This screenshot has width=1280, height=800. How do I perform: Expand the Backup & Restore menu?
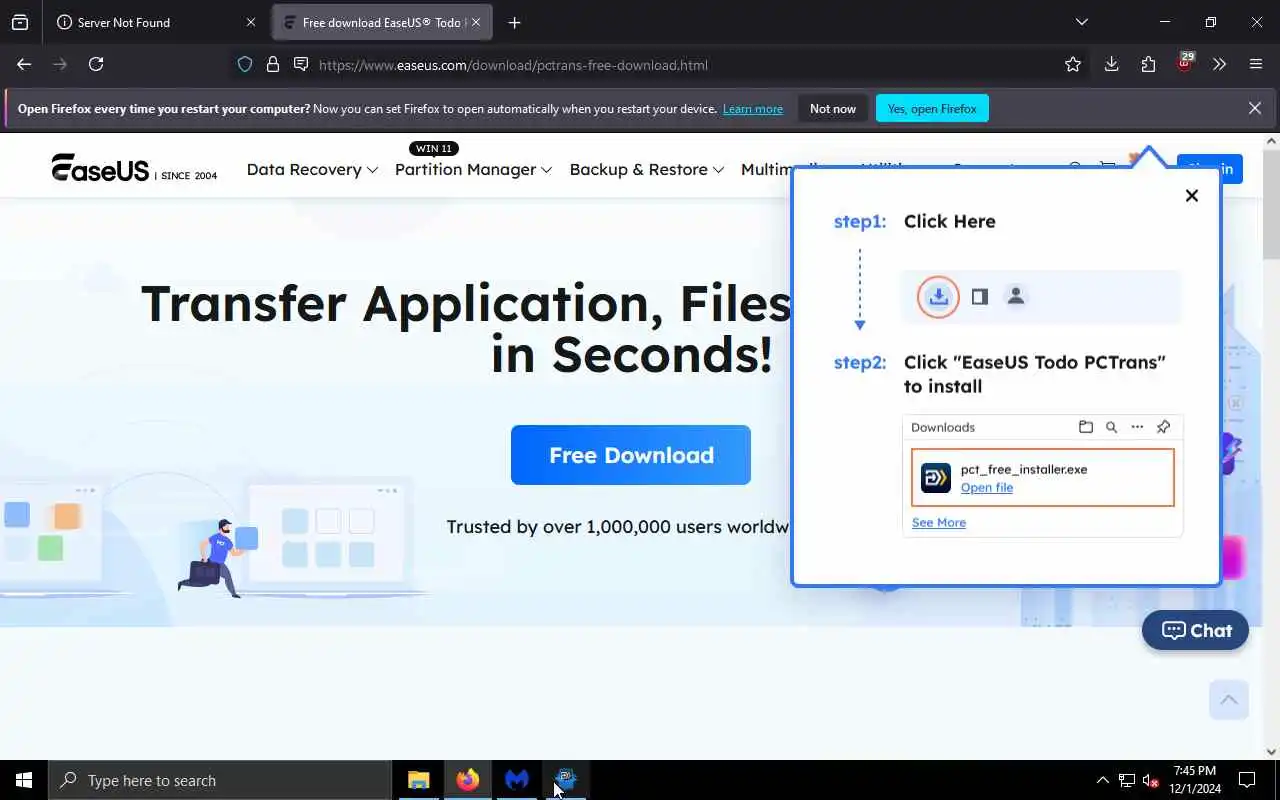pos(646,170)
